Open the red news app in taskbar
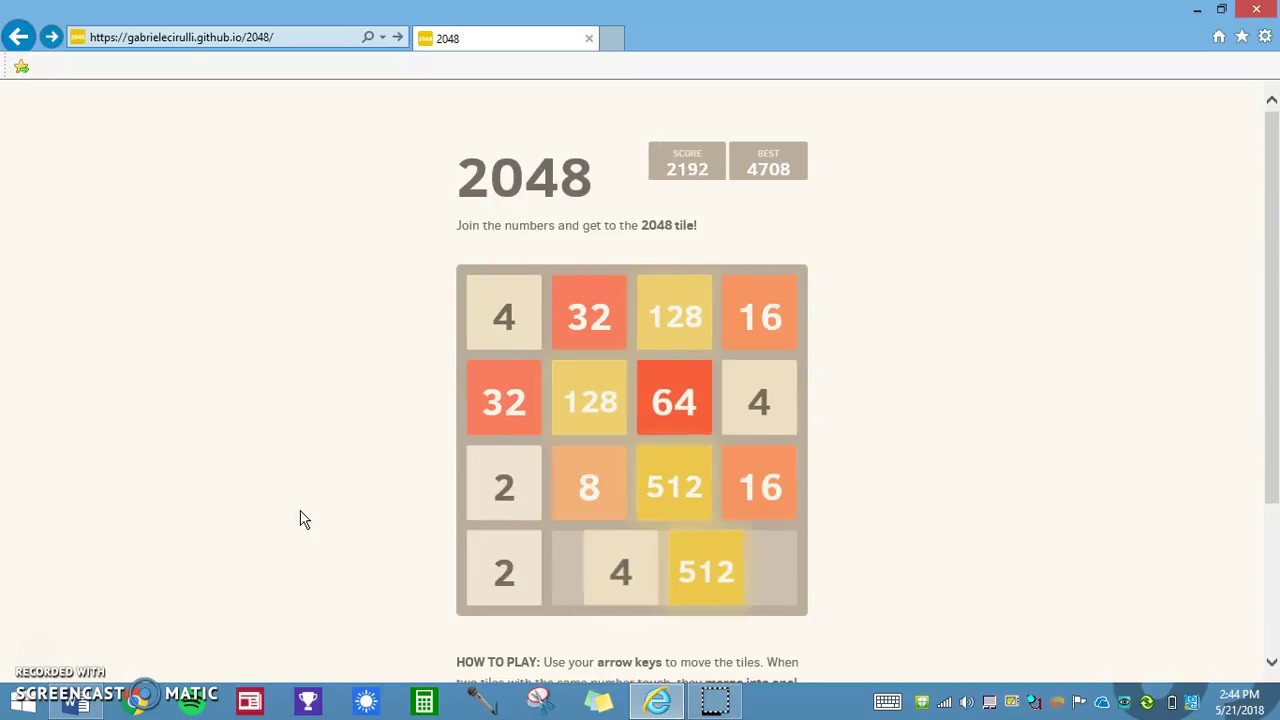 click(x=249, y=701)
